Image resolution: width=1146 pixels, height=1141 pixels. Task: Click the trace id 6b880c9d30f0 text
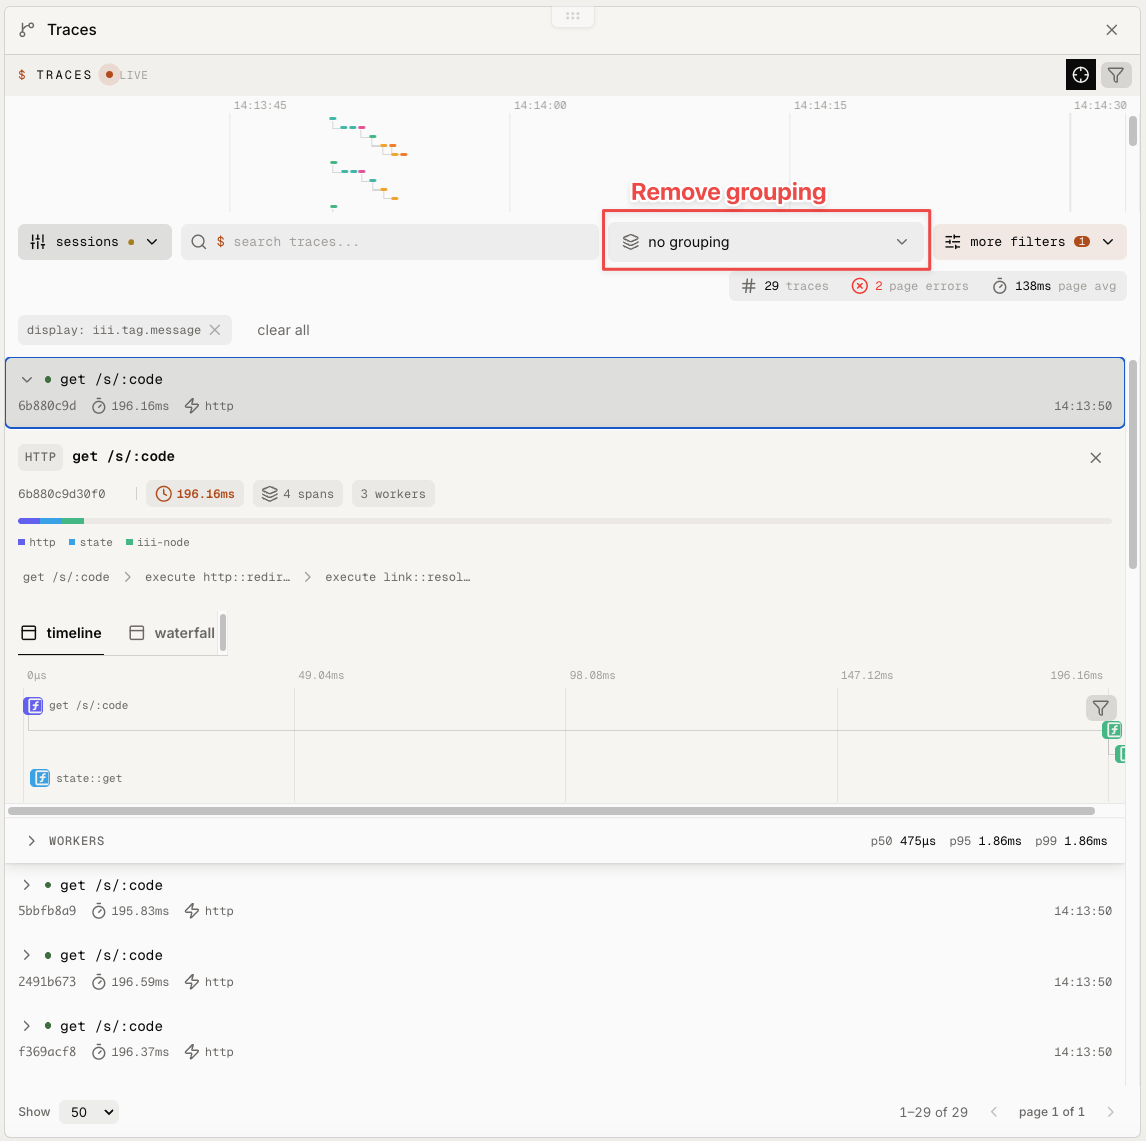[62, 494]
